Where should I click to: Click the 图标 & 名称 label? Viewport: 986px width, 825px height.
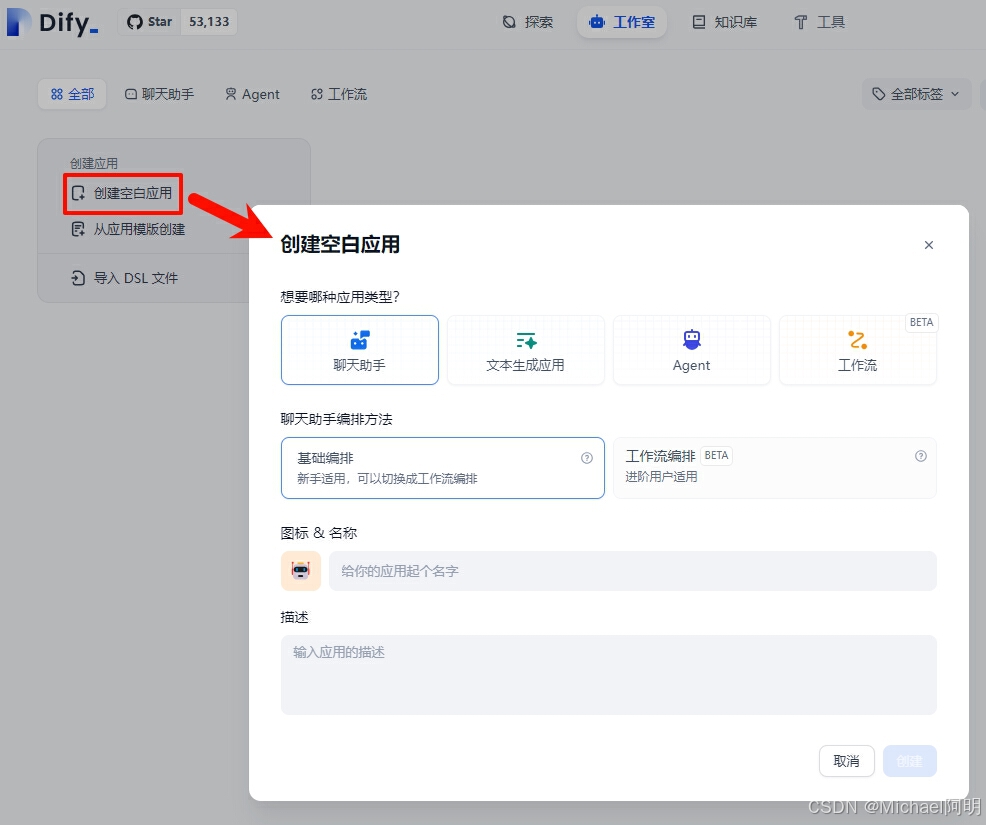(x=319, y=533)
